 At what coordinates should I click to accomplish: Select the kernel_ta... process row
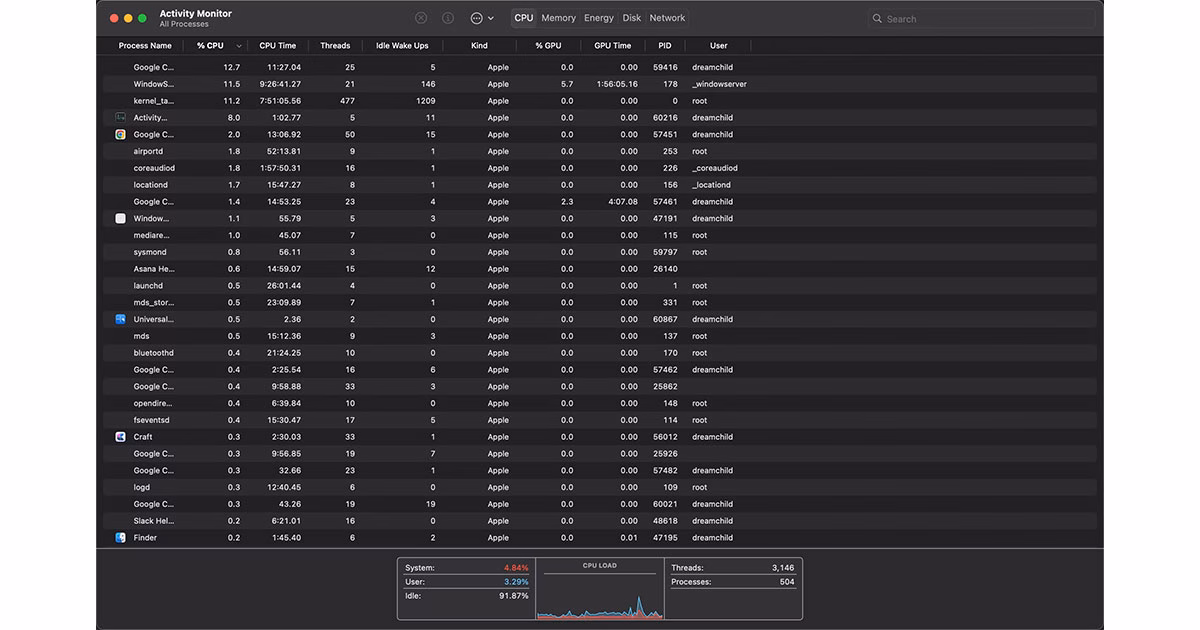tap(600, 101)
